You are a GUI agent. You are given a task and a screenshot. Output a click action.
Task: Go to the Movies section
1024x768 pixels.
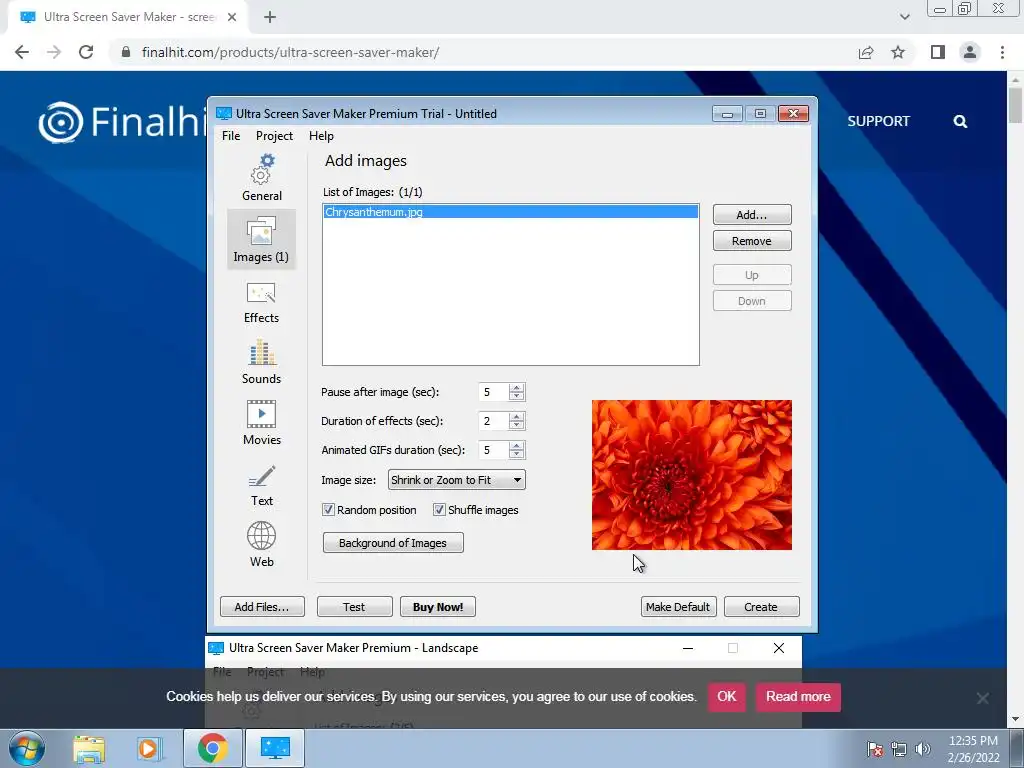[x=261, y=423]
